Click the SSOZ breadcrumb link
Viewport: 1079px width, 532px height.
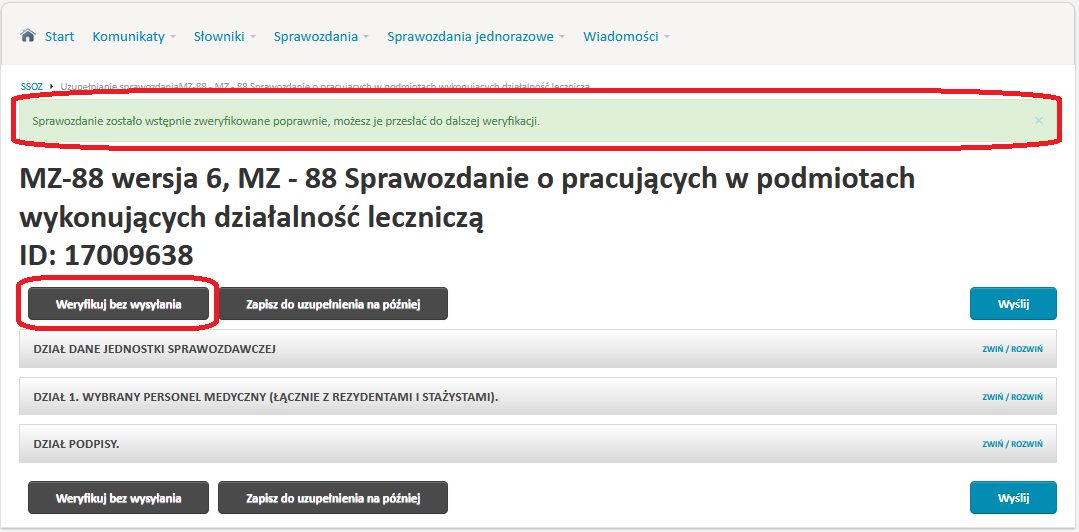click(32, 87)
